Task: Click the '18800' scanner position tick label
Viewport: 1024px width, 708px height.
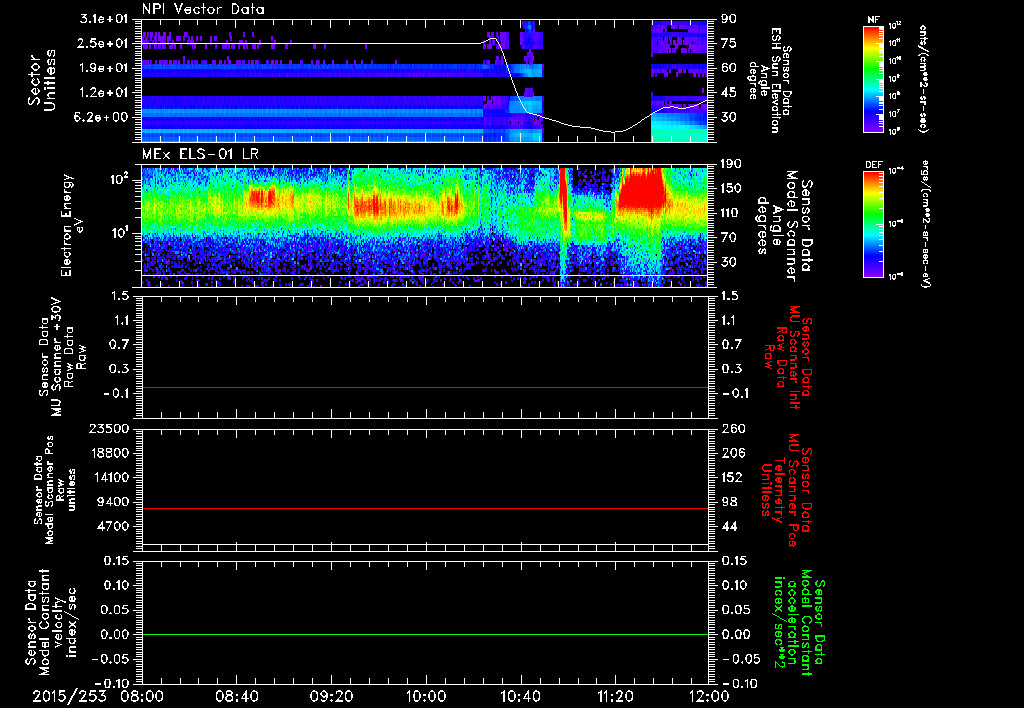Action: point(111,453)
